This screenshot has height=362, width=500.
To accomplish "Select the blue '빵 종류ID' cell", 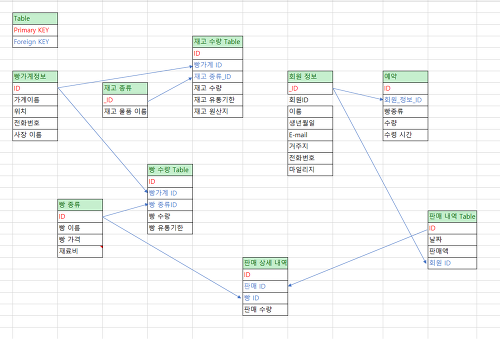I will pyautogui.click(x=170, y=205).
